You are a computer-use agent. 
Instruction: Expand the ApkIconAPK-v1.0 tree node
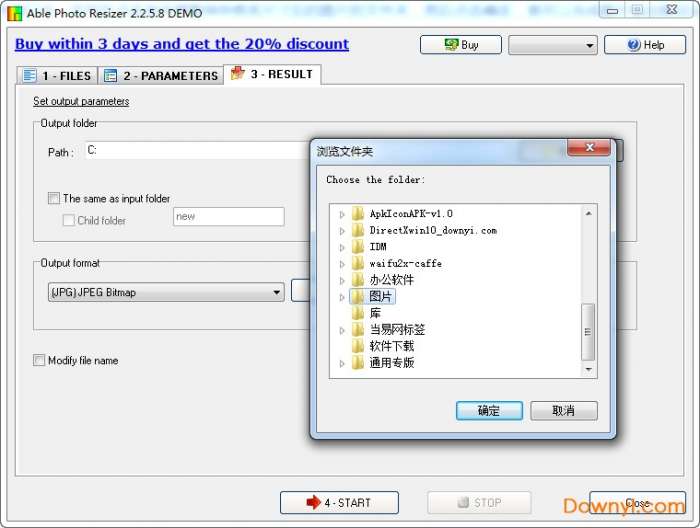click(342, 214)
